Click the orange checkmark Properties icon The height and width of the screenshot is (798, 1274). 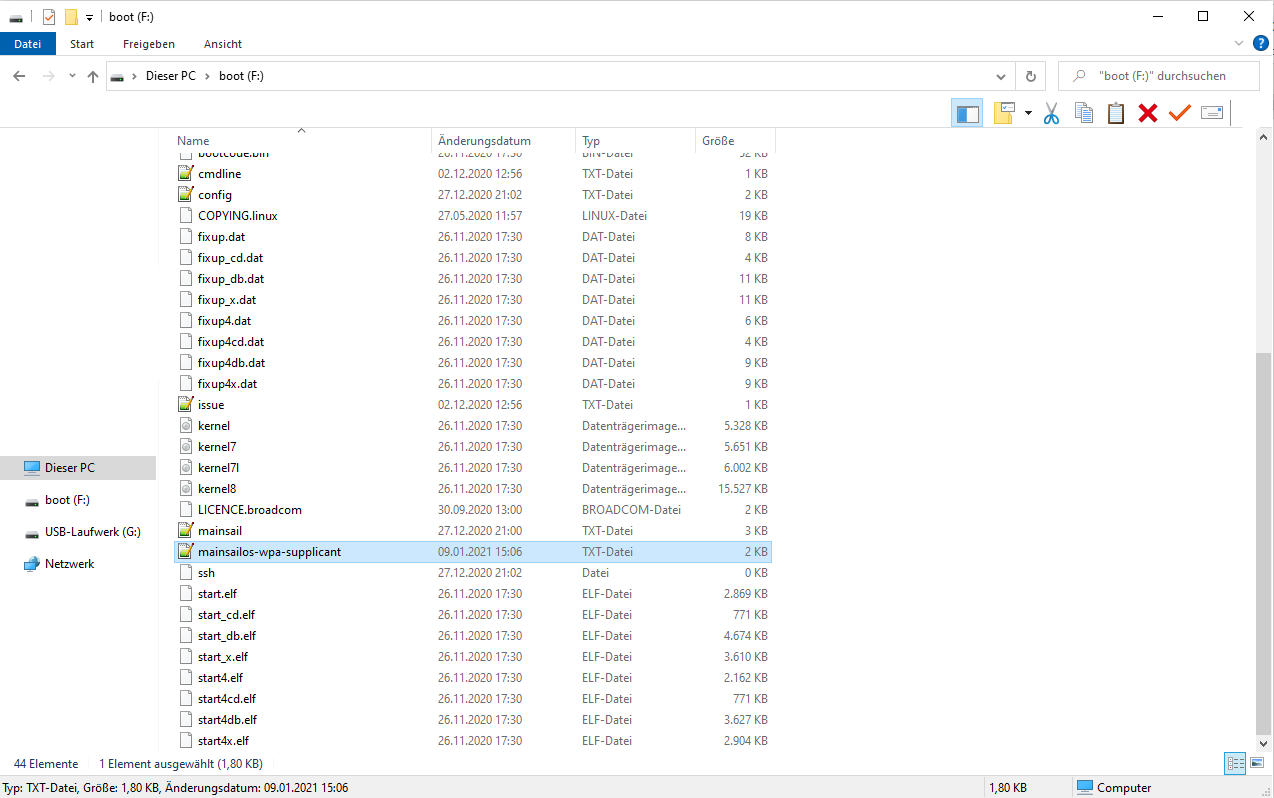[1180, 113]
